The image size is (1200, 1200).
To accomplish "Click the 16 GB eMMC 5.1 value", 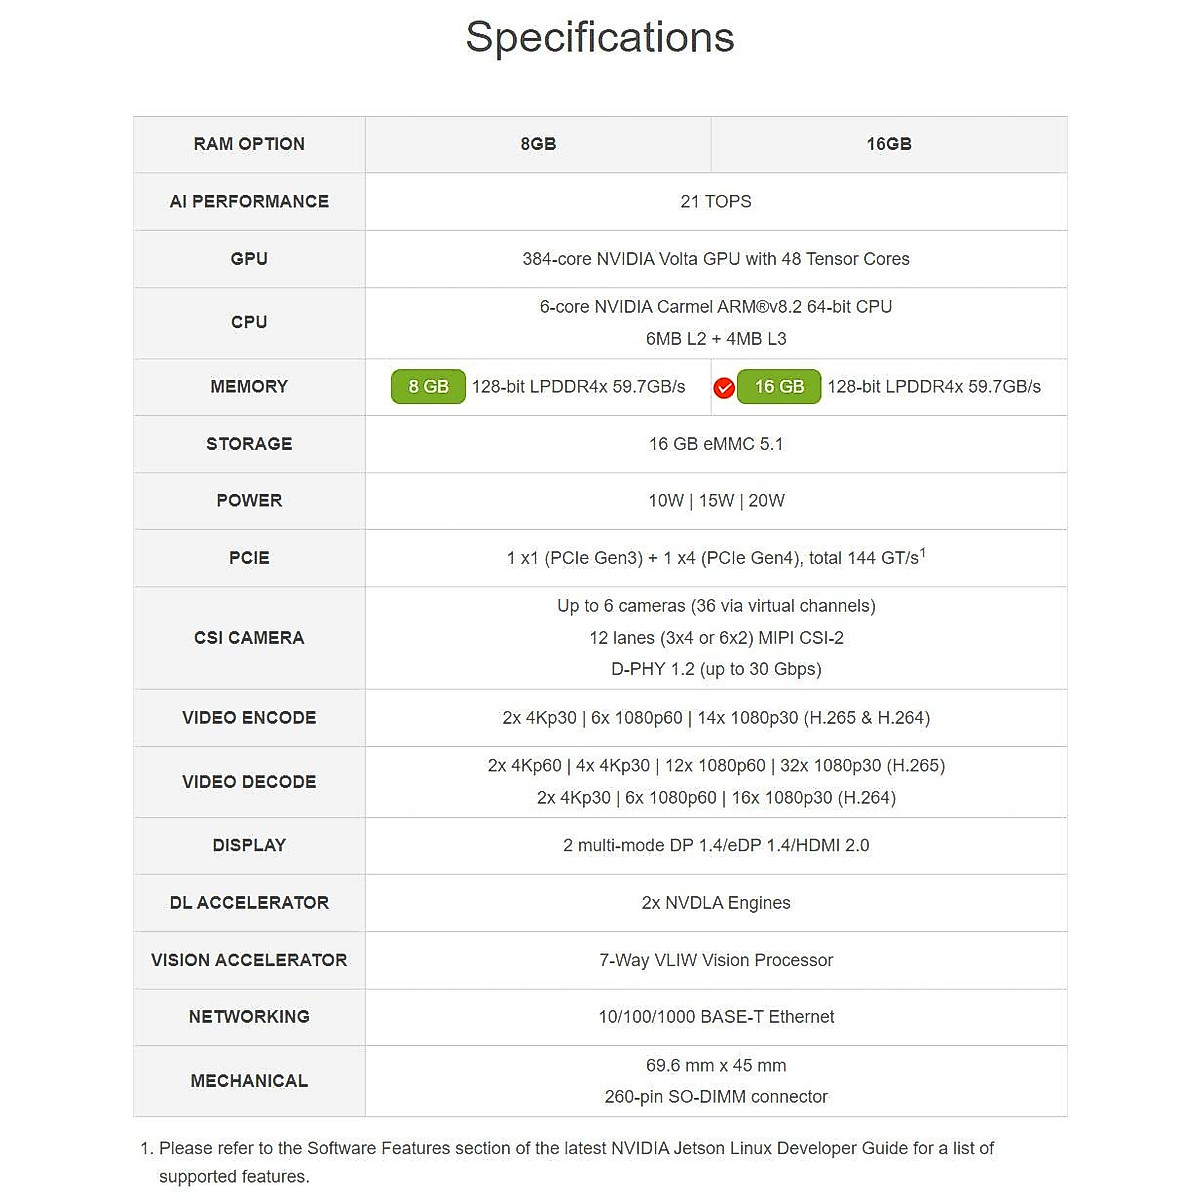I will [x=716, y=444].
